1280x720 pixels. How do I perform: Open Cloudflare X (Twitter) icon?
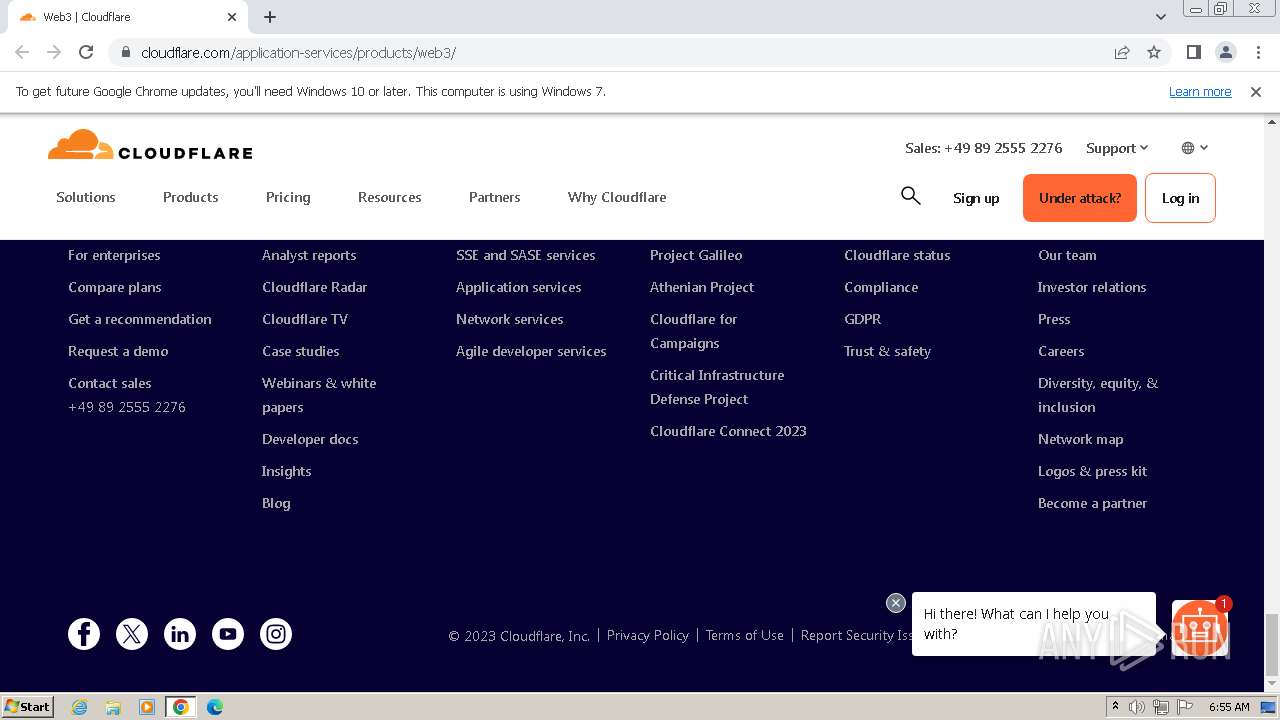pyautogui.click(x=132, y=634)
